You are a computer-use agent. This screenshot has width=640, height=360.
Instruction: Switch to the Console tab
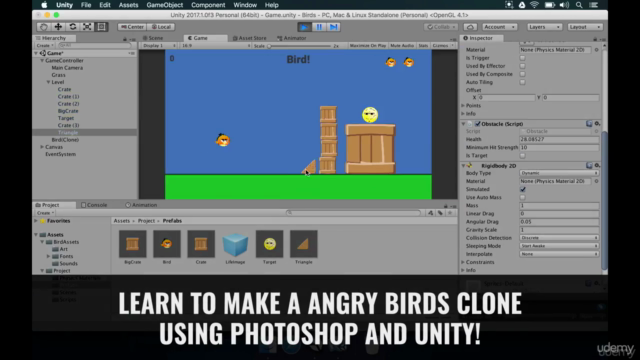coord(94,205)
